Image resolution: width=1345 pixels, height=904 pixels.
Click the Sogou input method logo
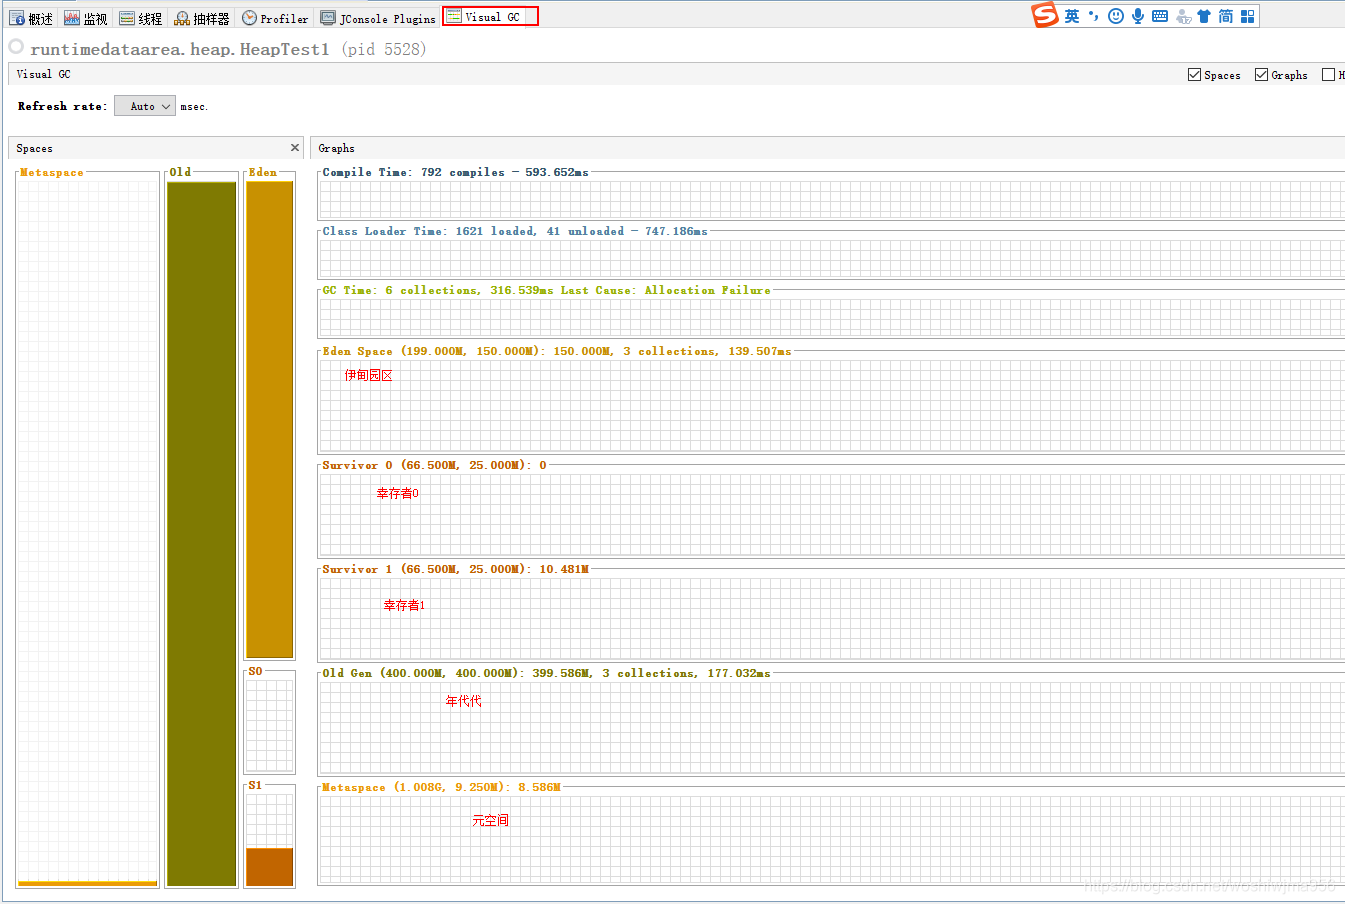click(x=1045, y=15)
